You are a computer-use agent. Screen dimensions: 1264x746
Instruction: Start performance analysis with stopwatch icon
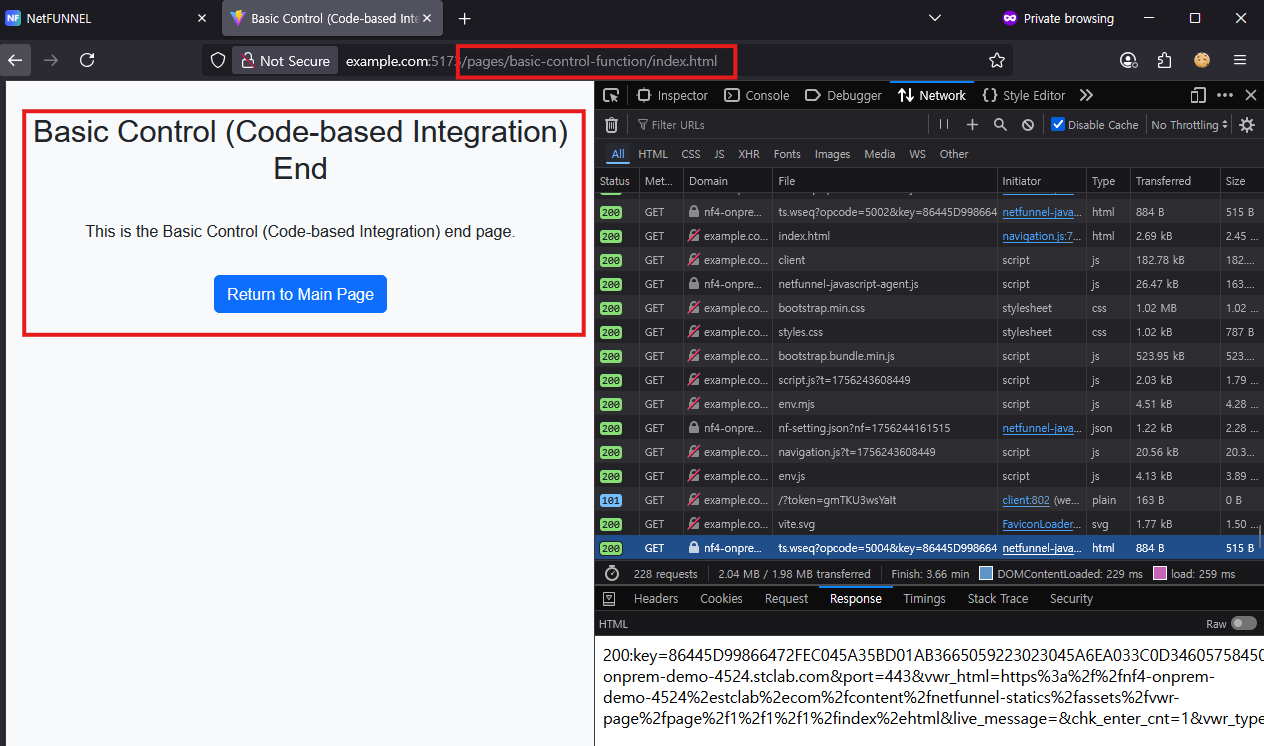[x=610, y=574]
